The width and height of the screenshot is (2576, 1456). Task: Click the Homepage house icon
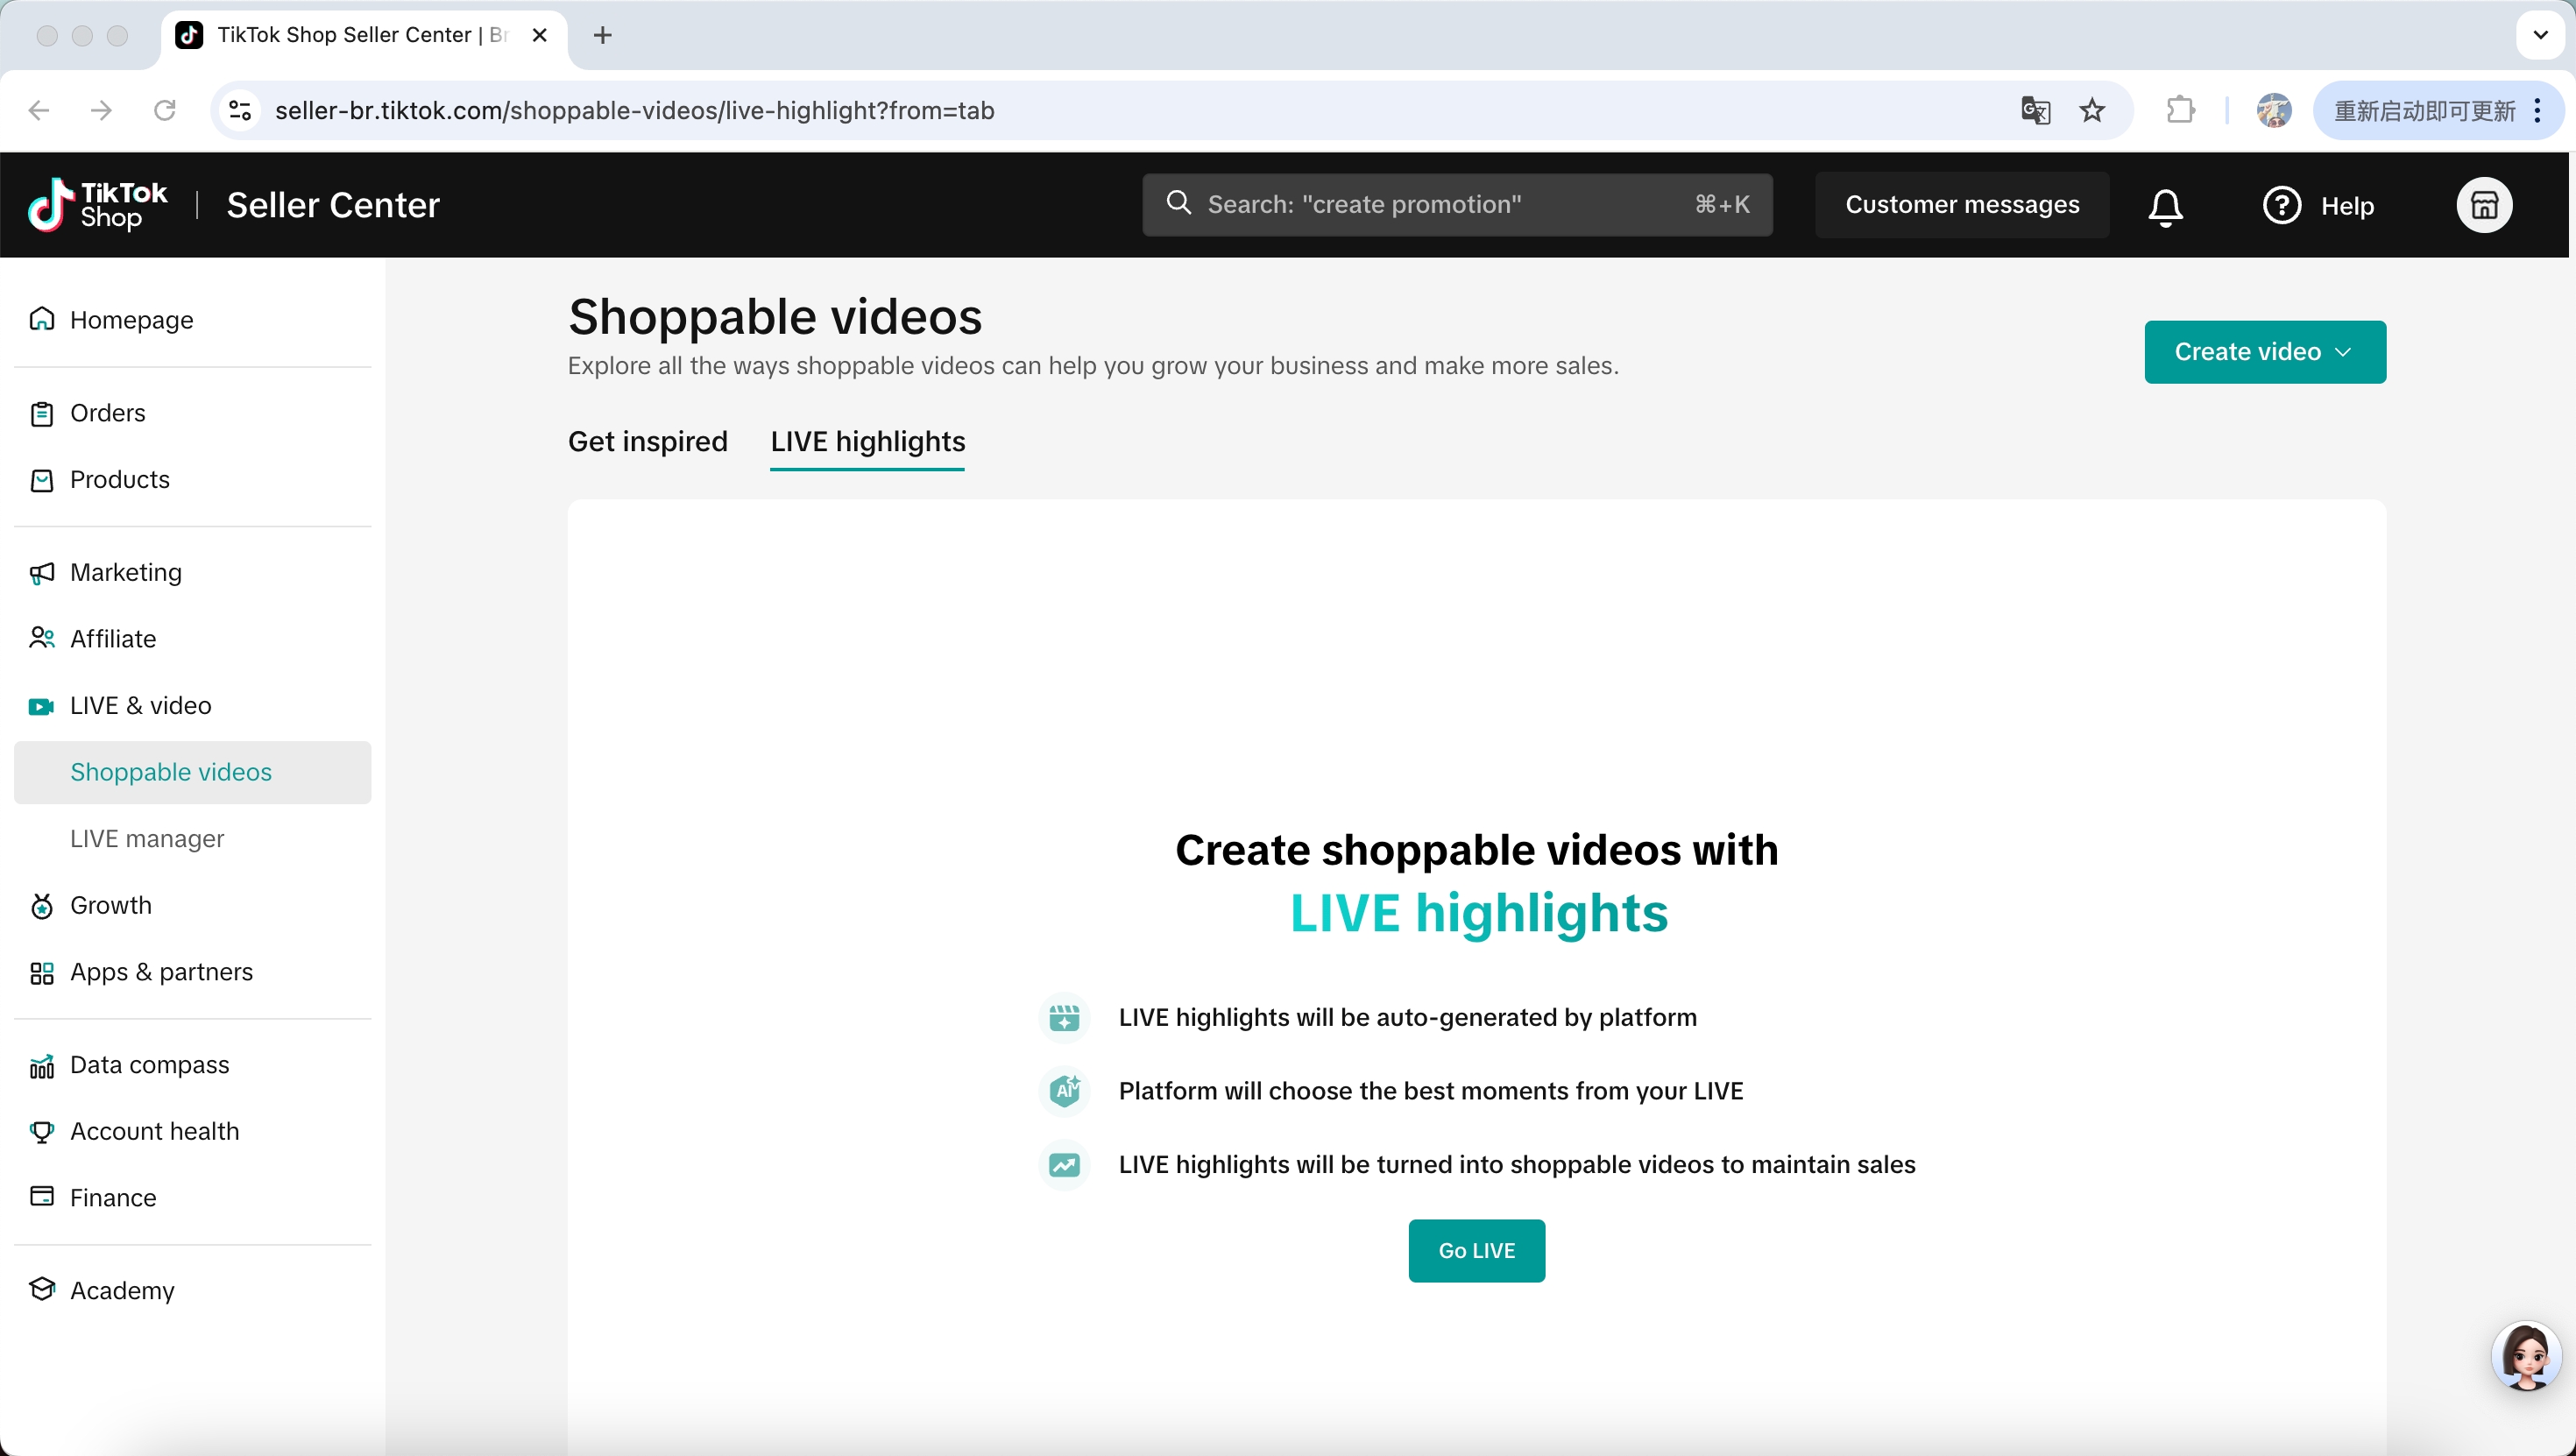[42, 319]
